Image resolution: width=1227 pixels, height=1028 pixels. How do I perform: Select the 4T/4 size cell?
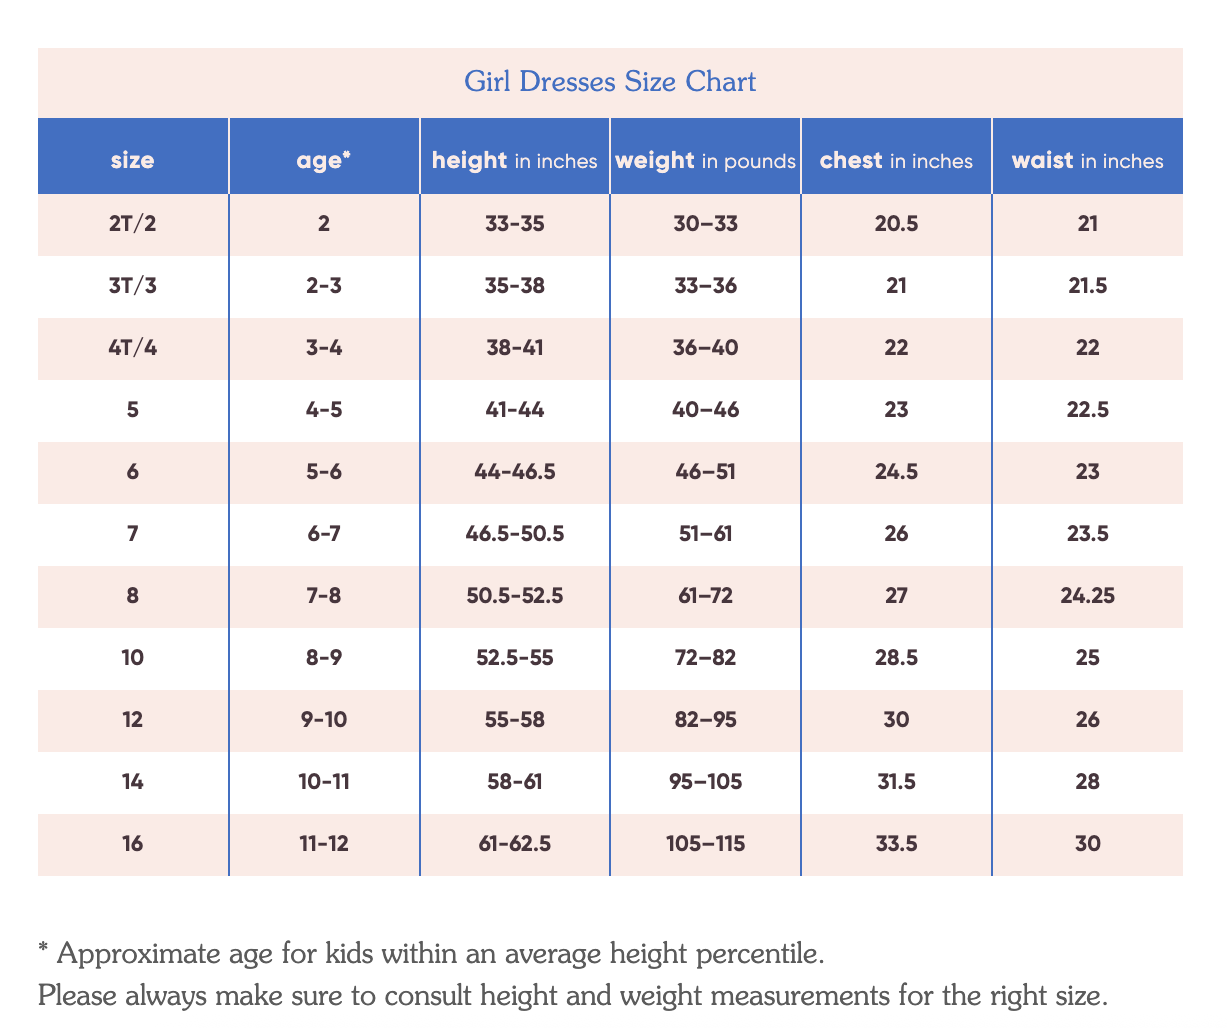point(133,348)
